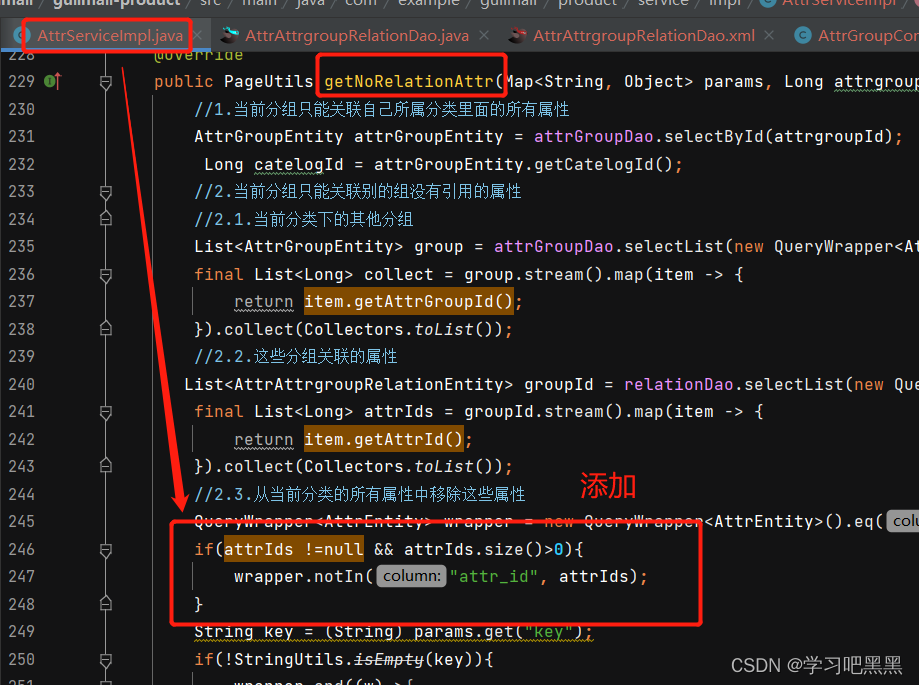The image size is (919, 685).
Task: Click the "attr_id" string on line 247
Action: 493,577
